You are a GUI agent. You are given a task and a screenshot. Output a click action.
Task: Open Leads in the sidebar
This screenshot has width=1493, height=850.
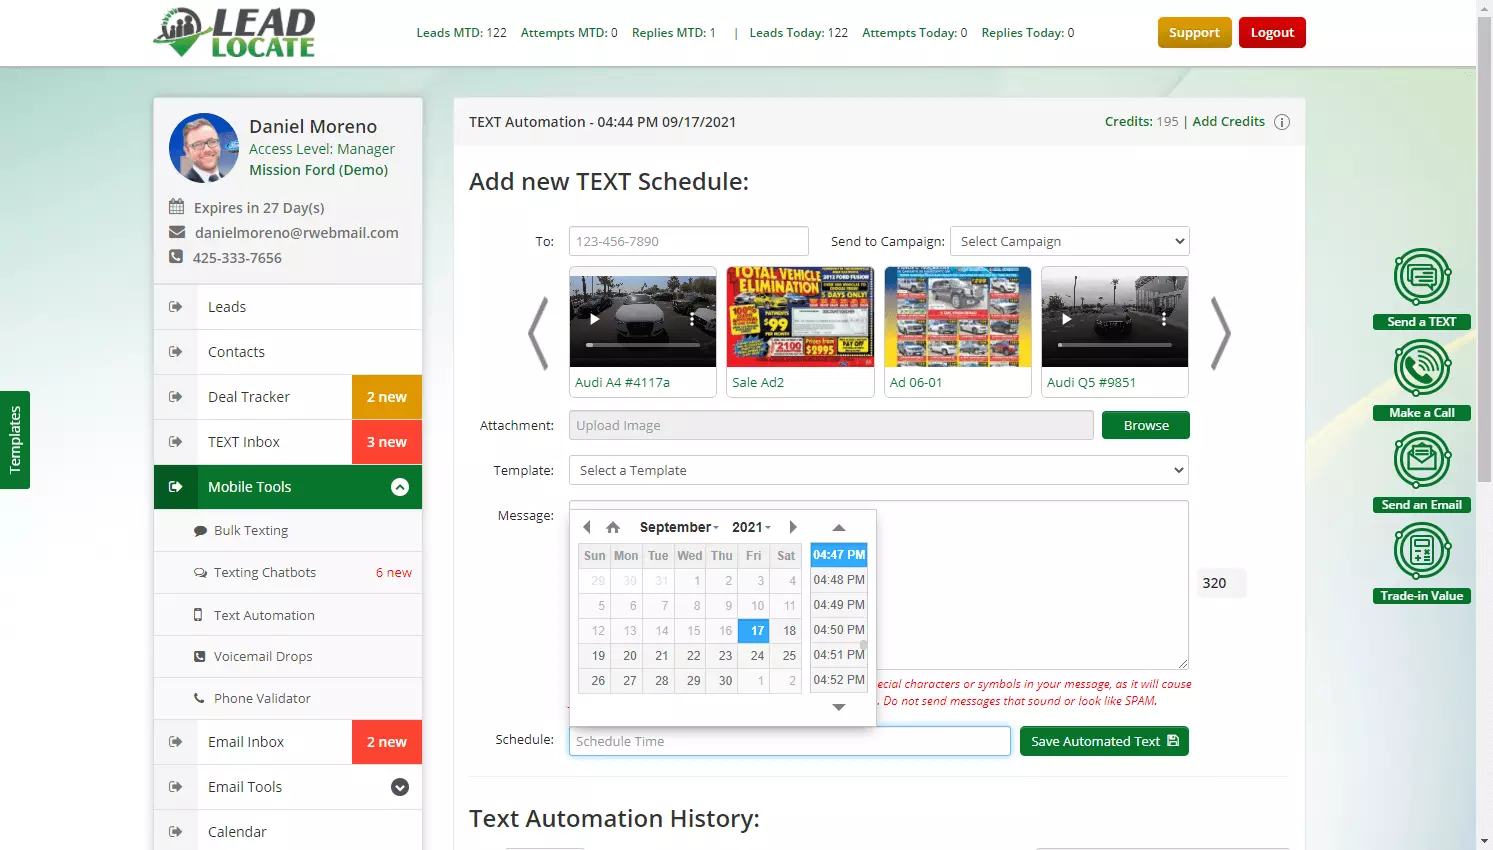288,307
